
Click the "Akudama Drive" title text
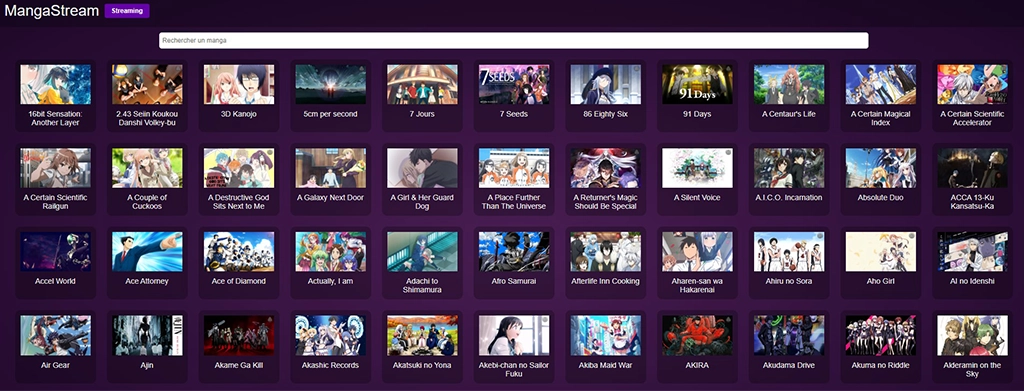tap(789, 366)
